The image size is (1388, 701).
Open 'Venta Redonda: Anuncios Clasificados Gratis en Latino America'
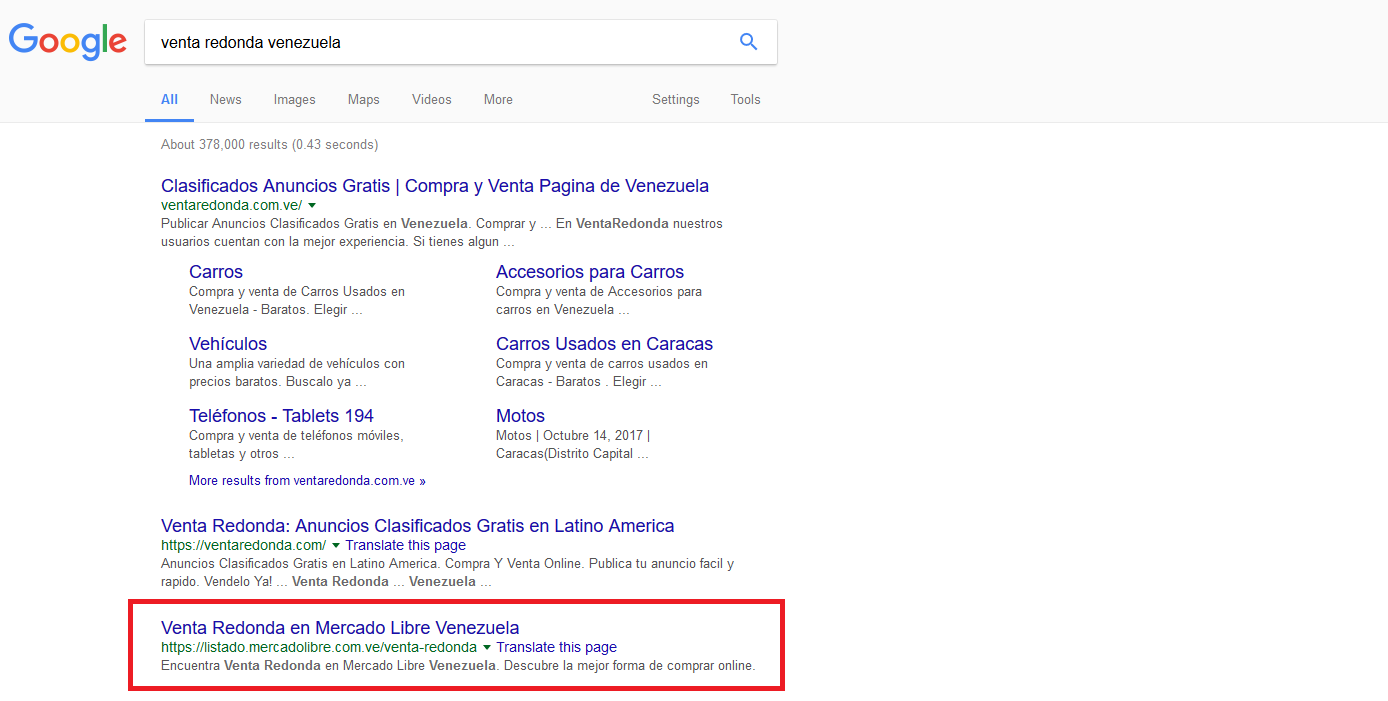(x=418, y=526)
